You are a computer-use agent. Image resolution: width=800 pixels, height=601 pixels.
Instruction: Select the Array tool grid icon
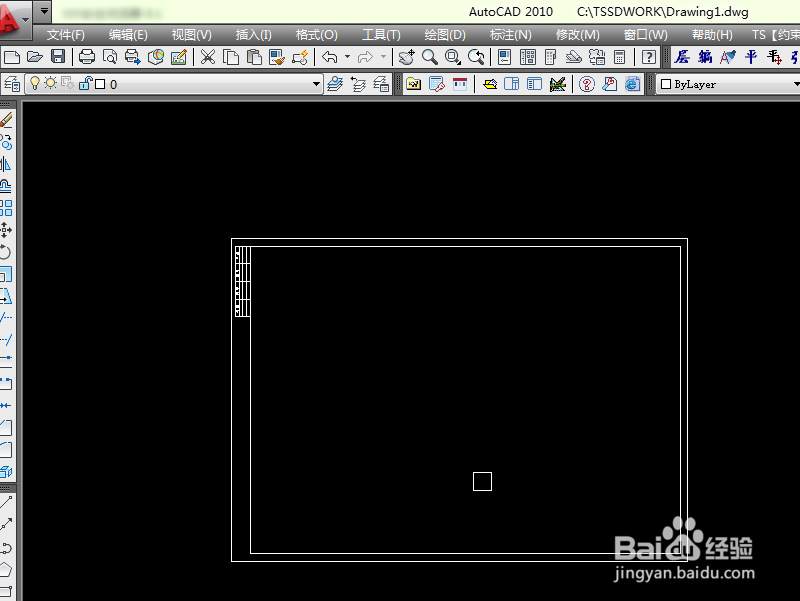click(x=6, y=208)
